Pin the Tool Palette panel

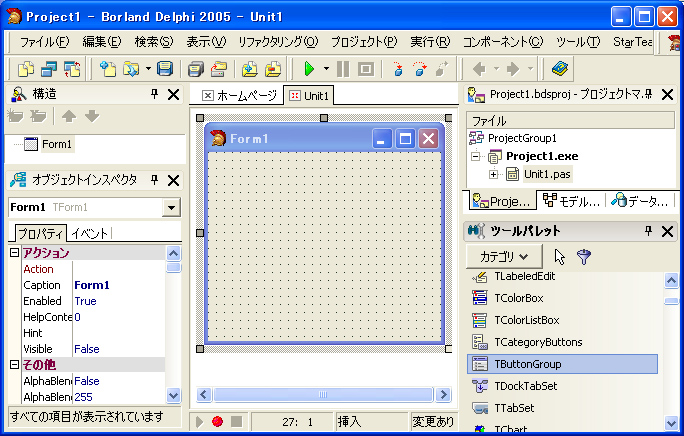point(648,231)
